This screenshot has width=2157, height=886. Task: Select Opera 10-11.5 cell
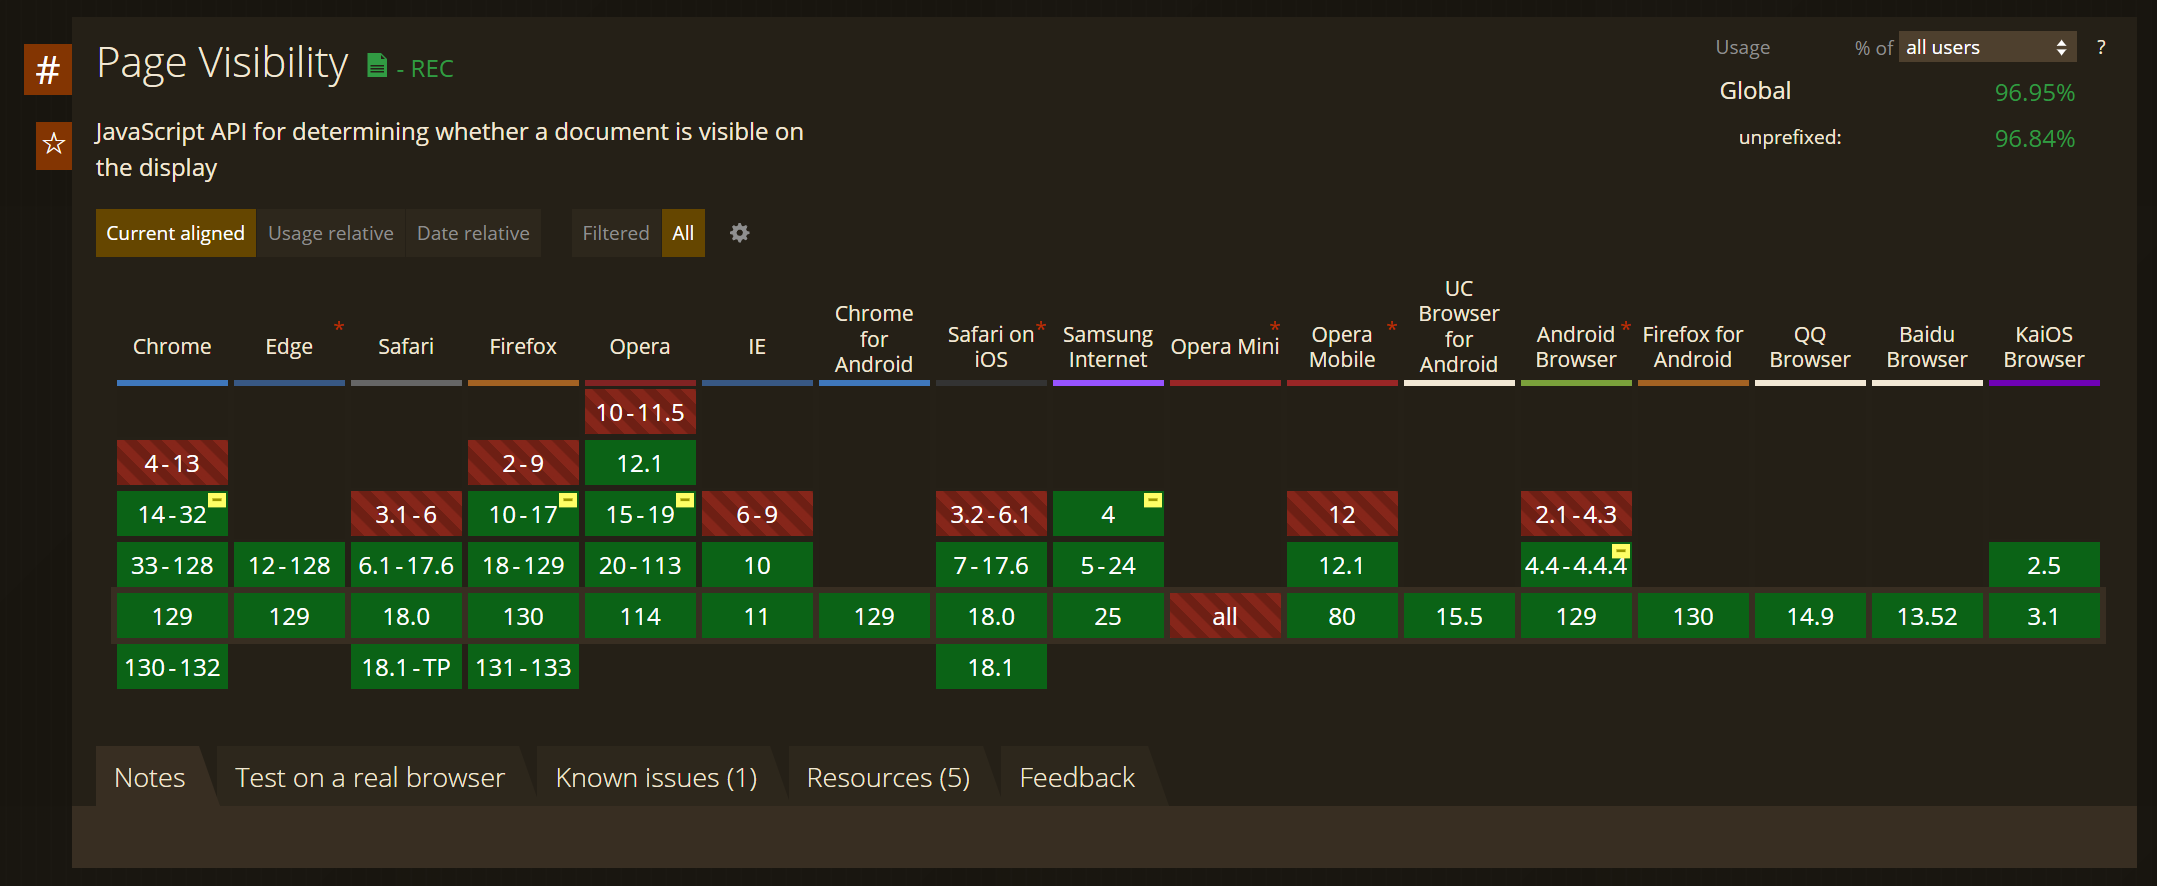(640, 412)
